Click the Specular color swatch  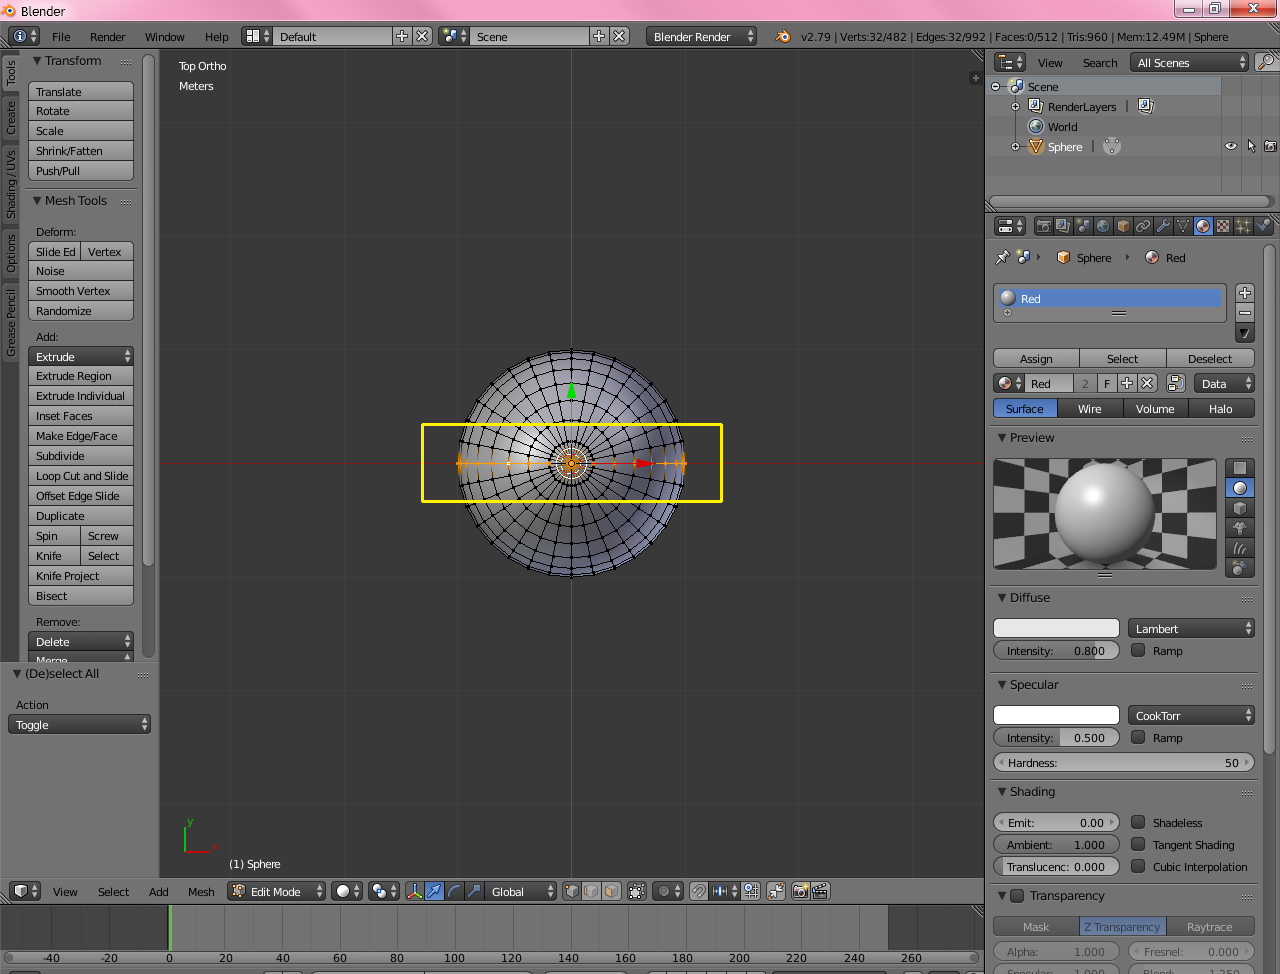click(1056, 715)
